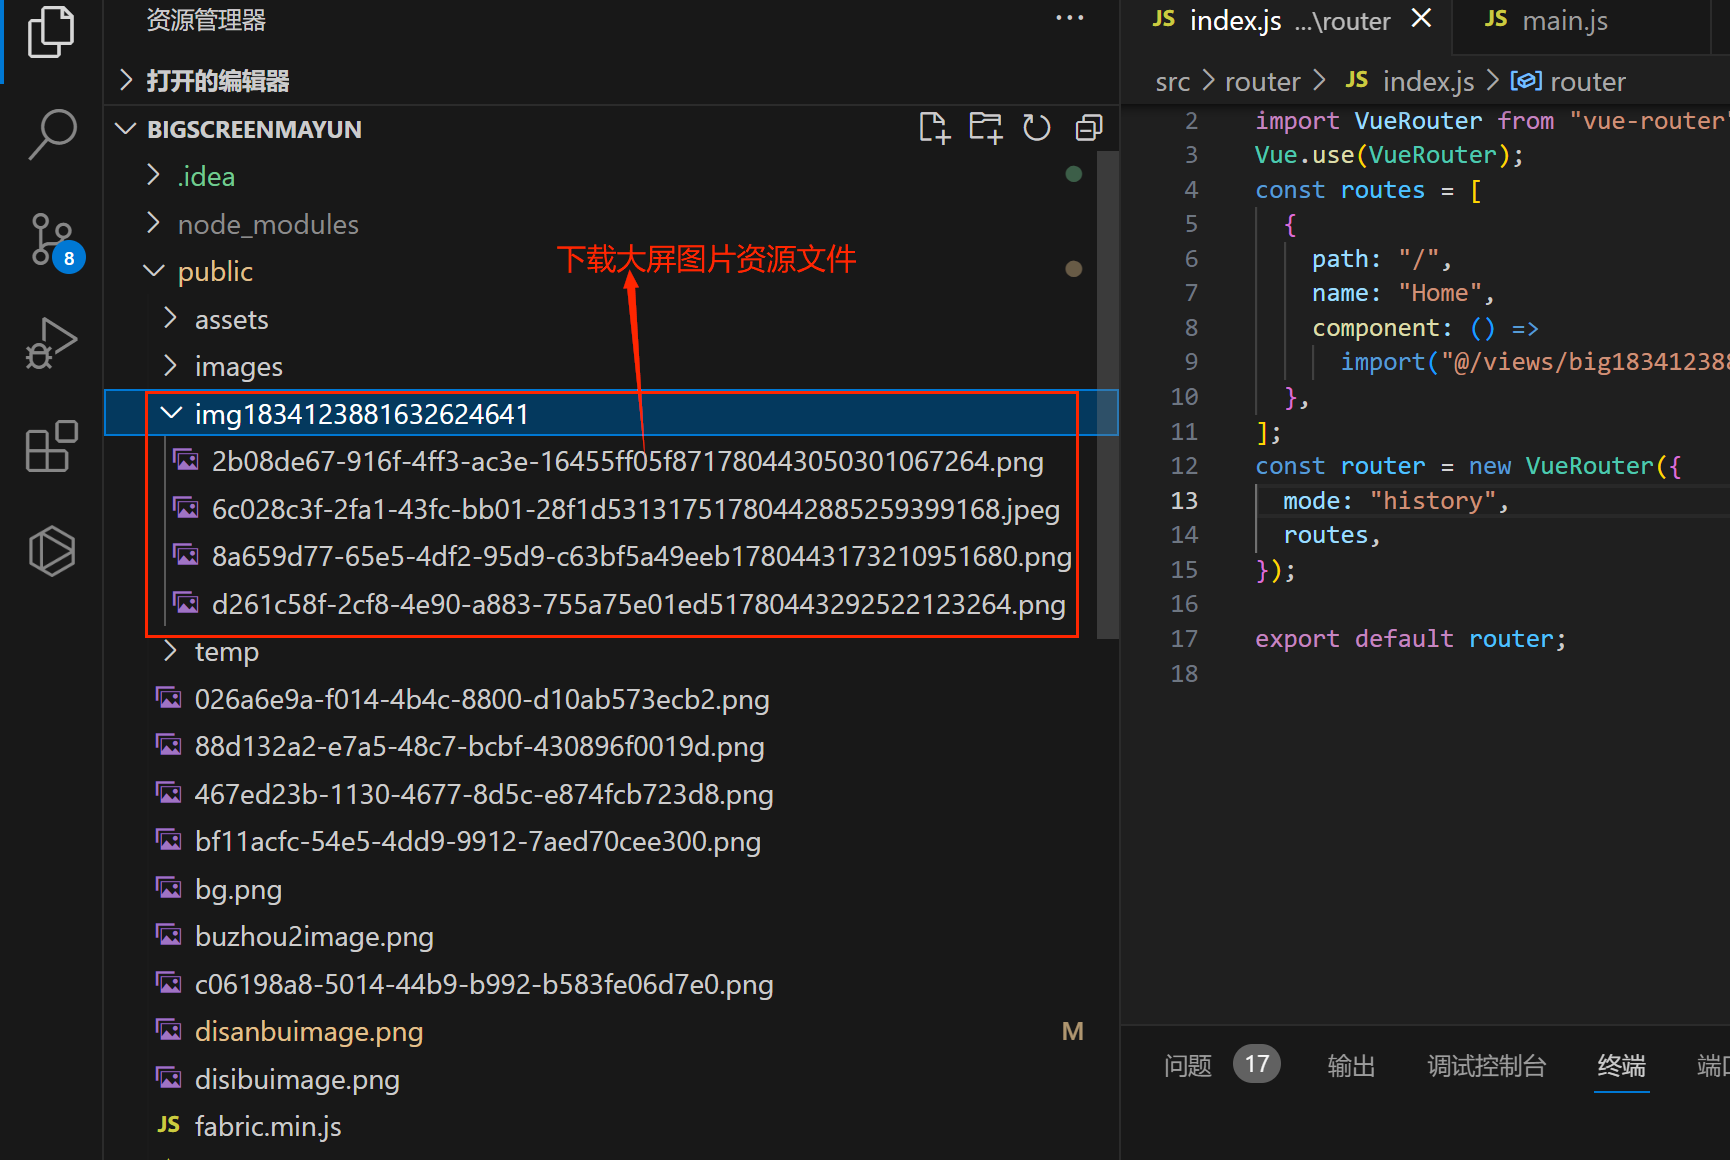Switch to the main.js editor tab
Screen dimensions: 1730x1160
pyautogui.click(x=1564, y=21)
